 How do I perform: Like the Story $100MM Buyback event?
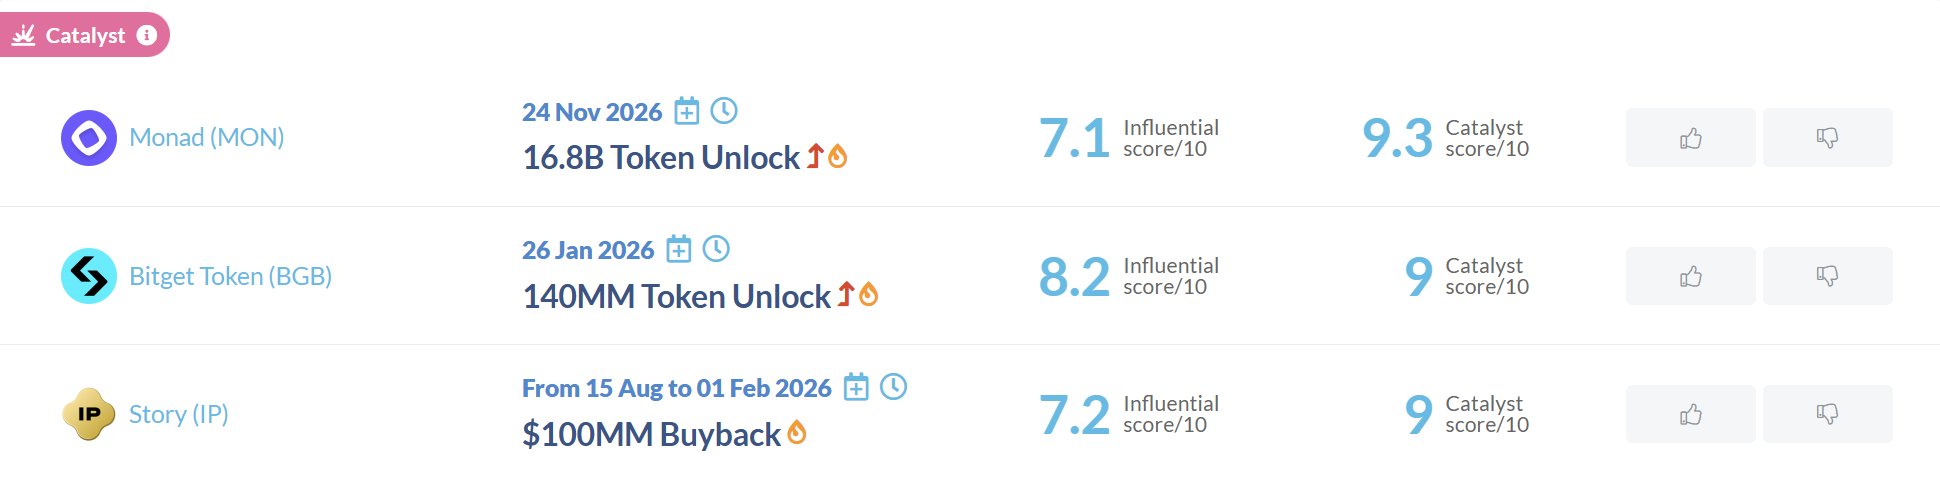click(1690, 414)
